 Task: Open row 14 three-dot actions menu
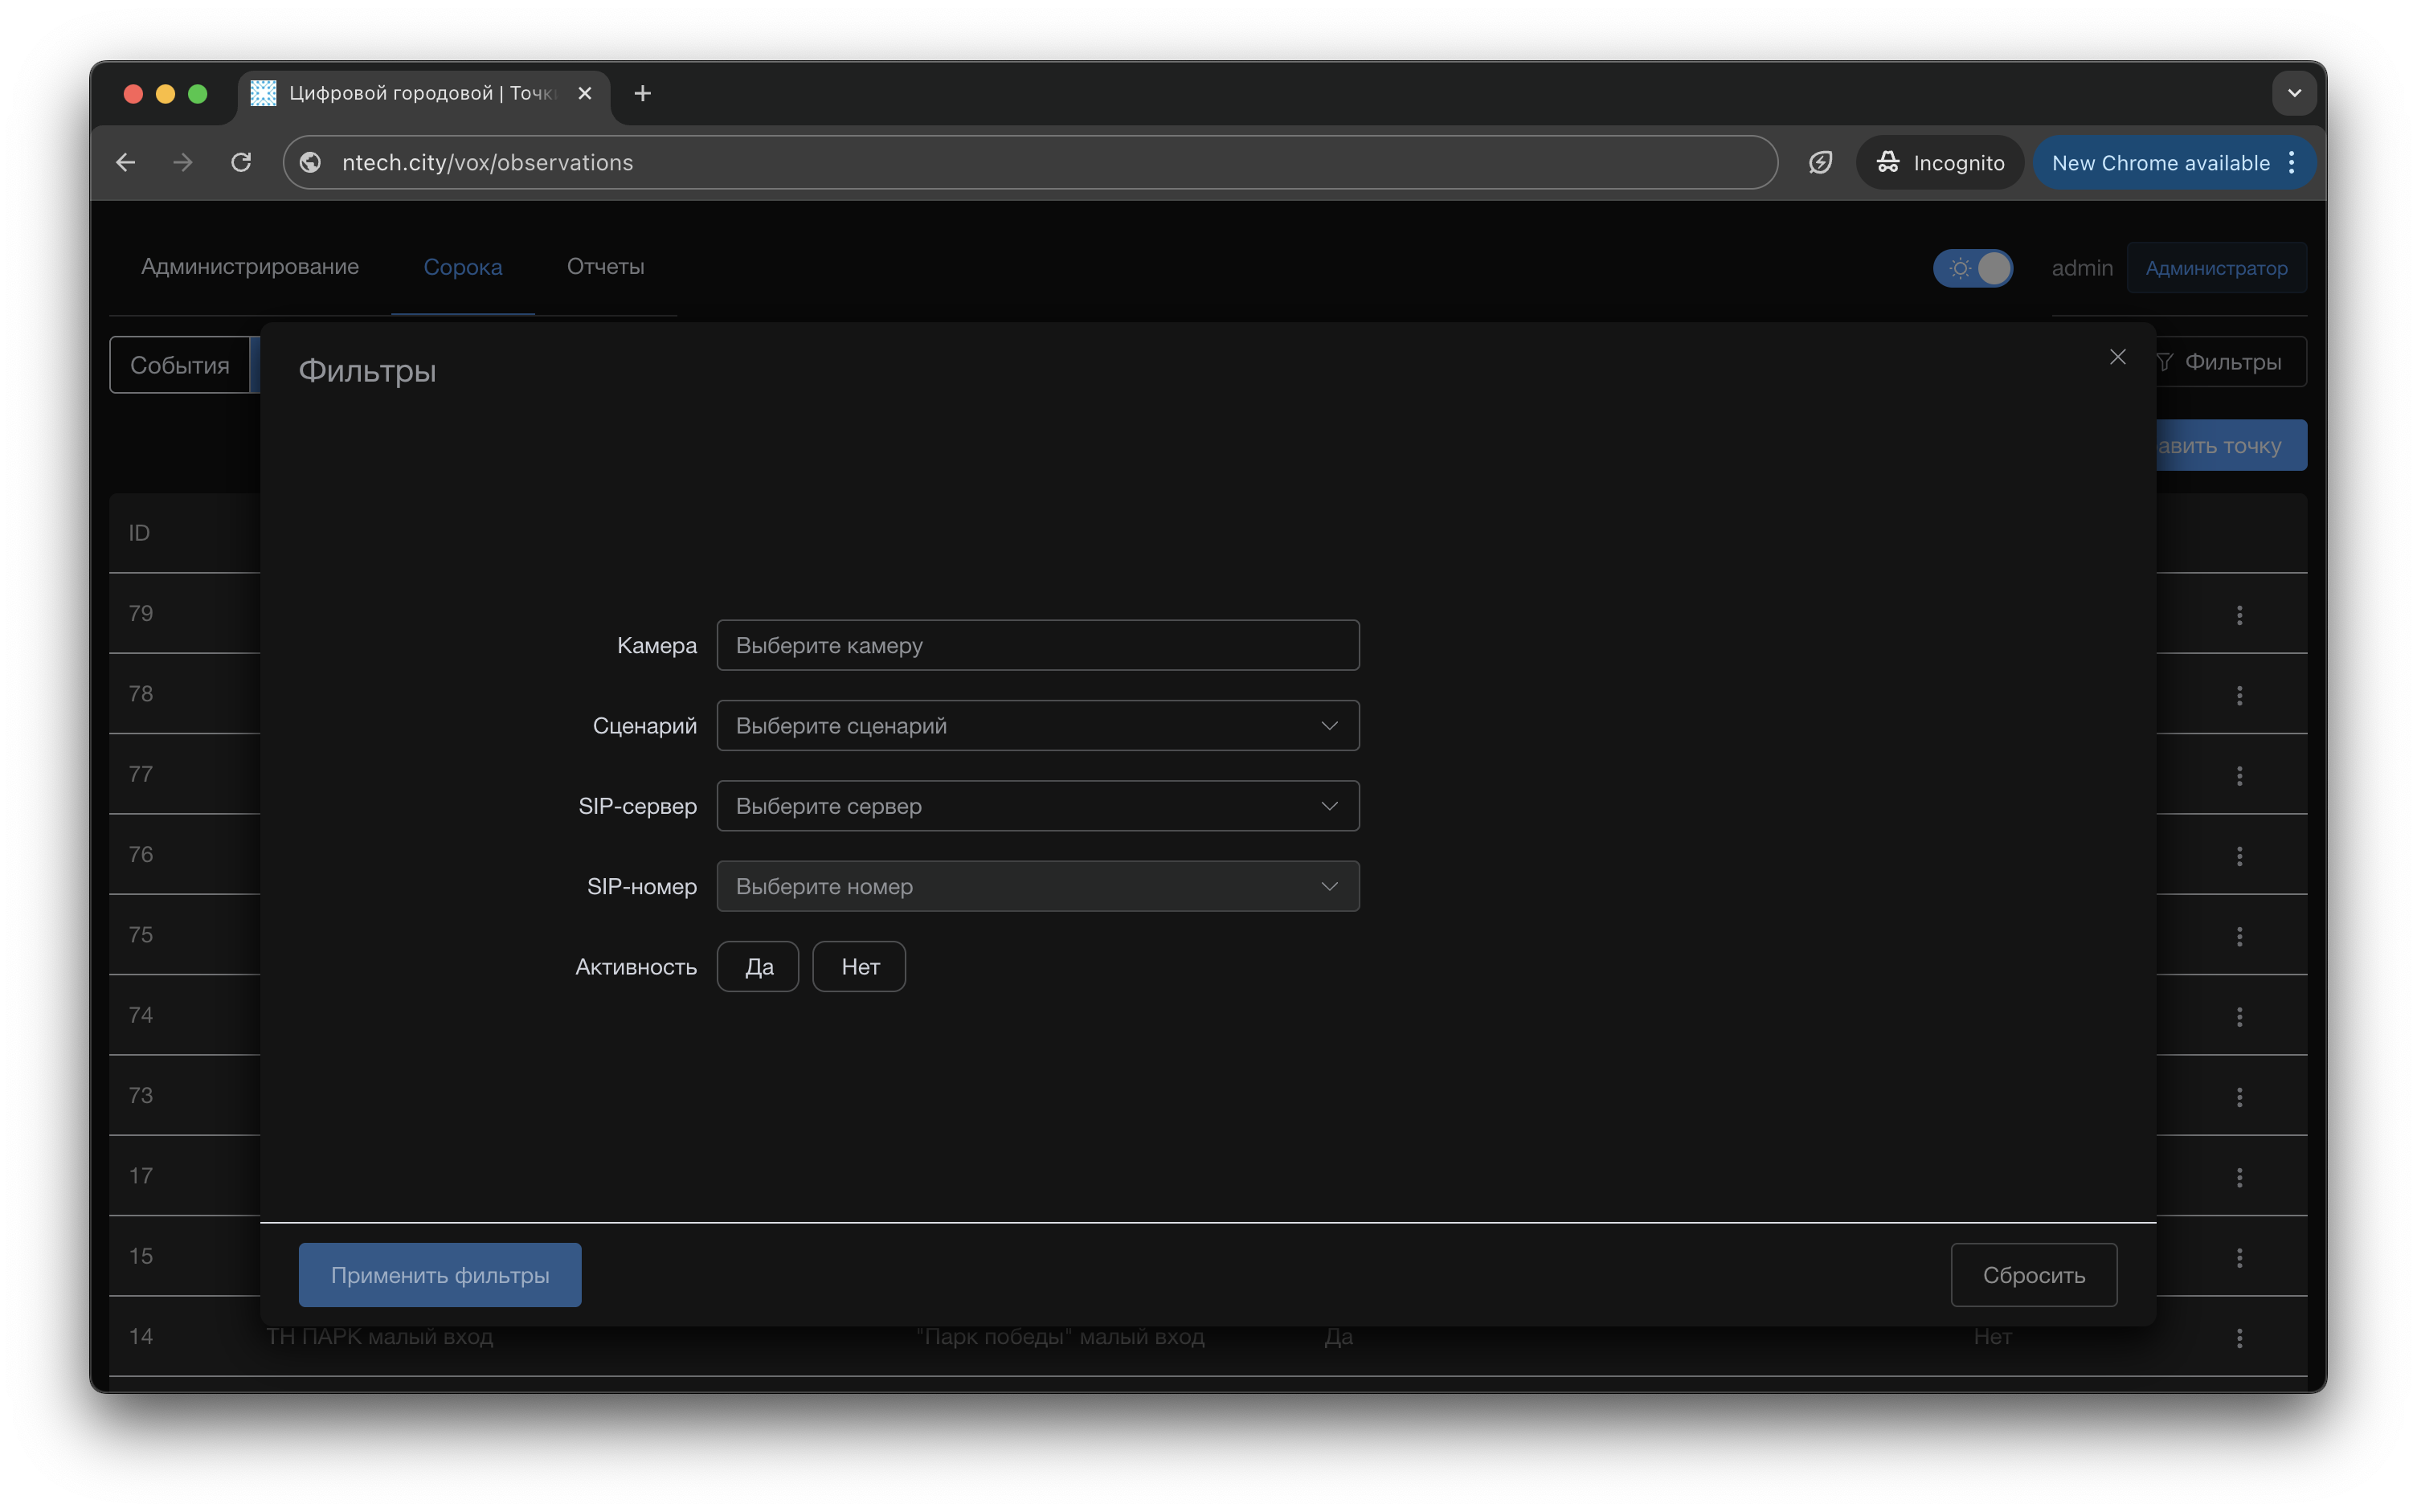point(2239,1337)
